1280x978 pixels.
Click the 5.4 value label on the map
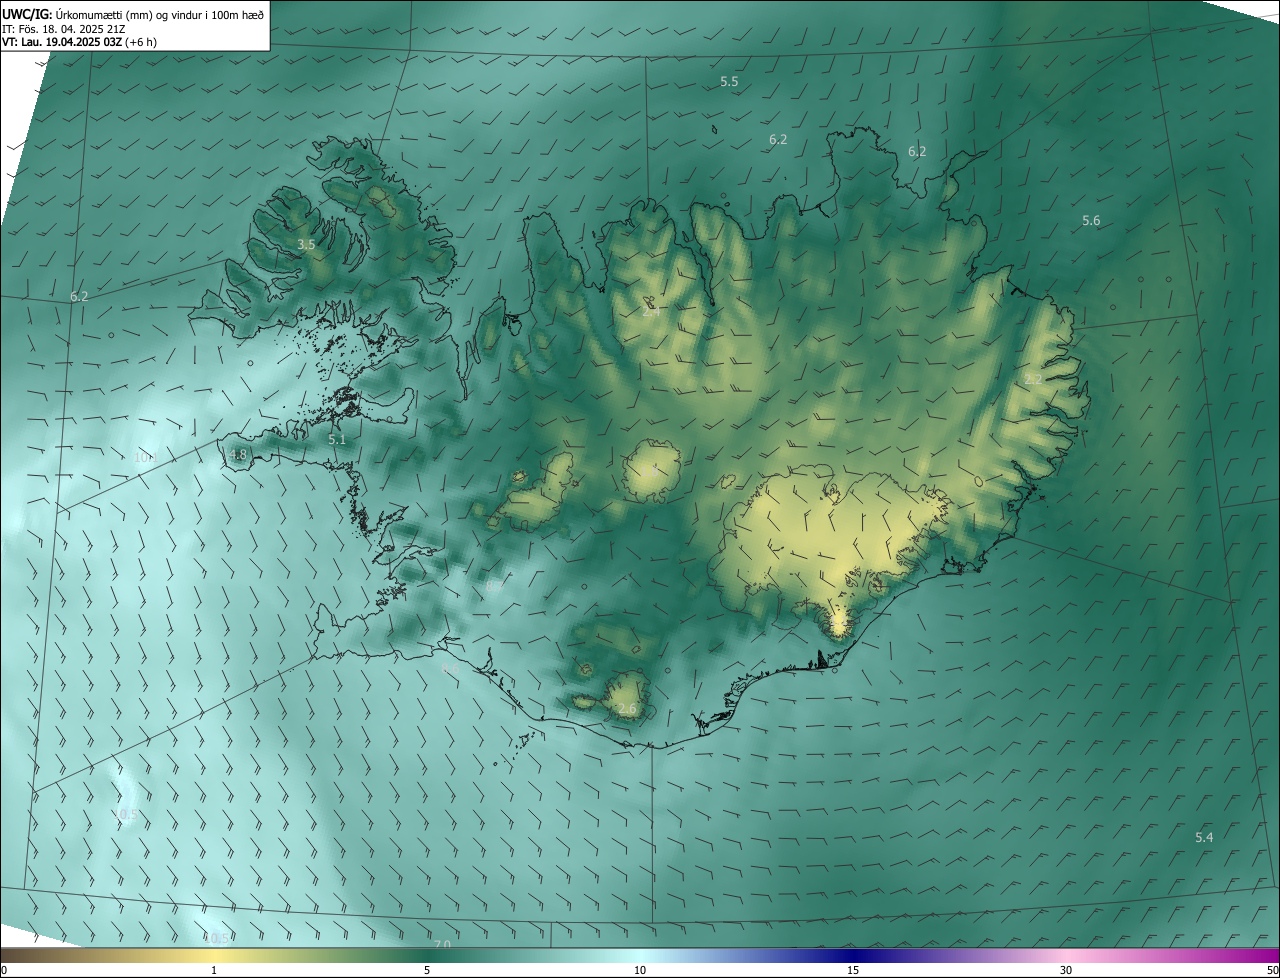pyautogui.click(x=1204, y=837)
